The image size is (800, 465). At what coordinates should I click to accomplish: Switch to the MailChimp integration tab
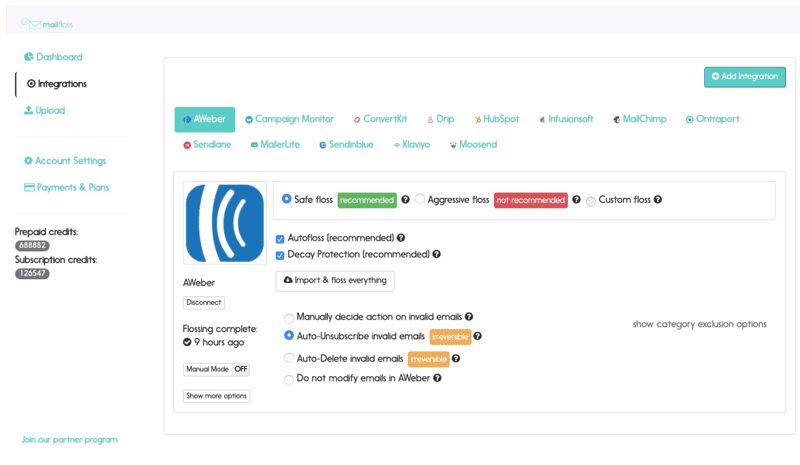point(639,119)
